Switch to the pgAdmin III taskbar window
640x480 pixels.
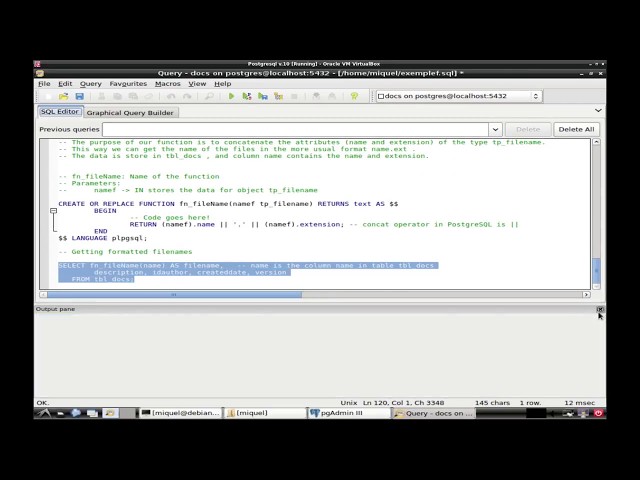(x=349, y=413)
